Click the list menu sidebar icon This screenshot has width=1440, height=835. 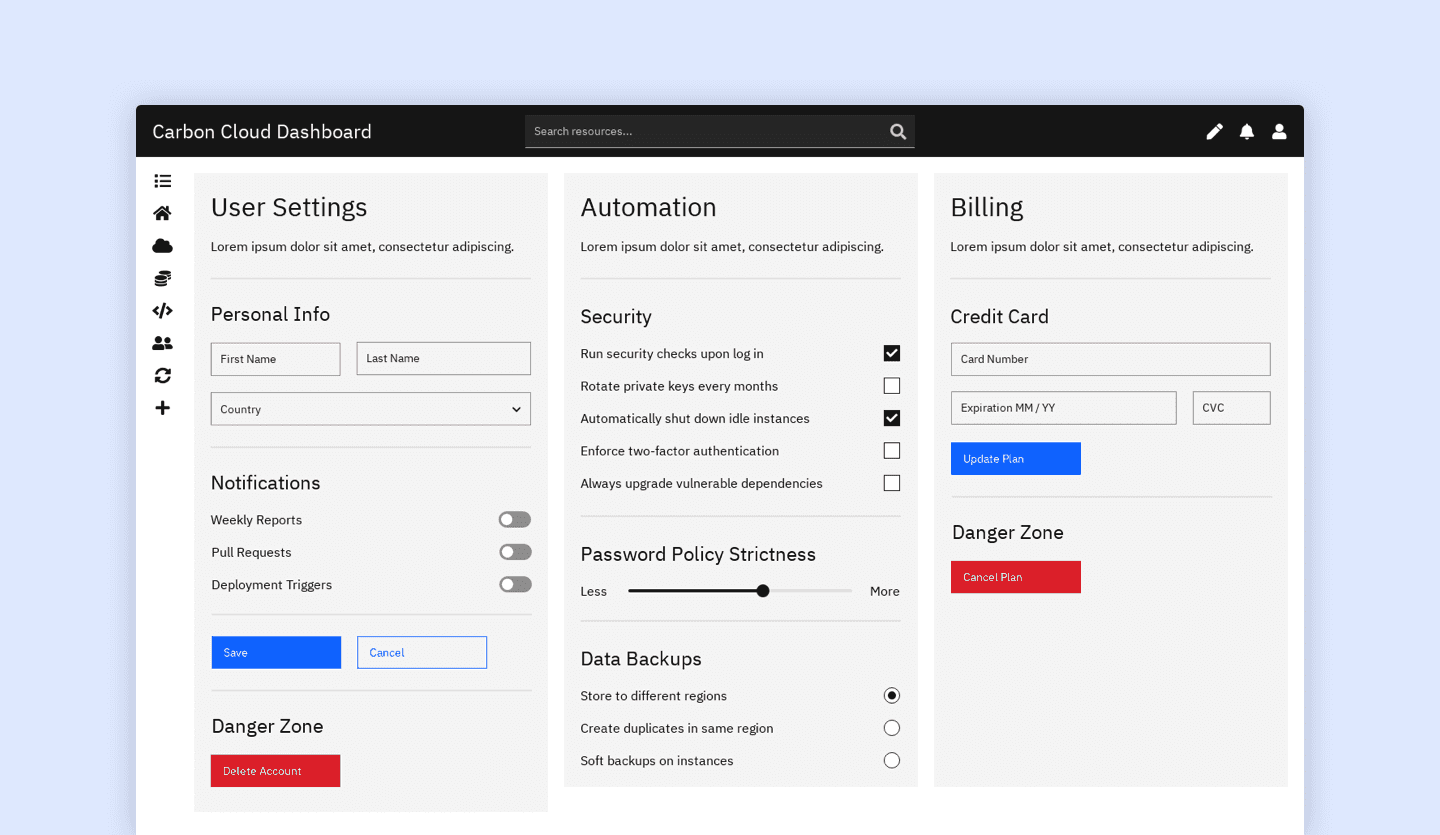point(162,181)
